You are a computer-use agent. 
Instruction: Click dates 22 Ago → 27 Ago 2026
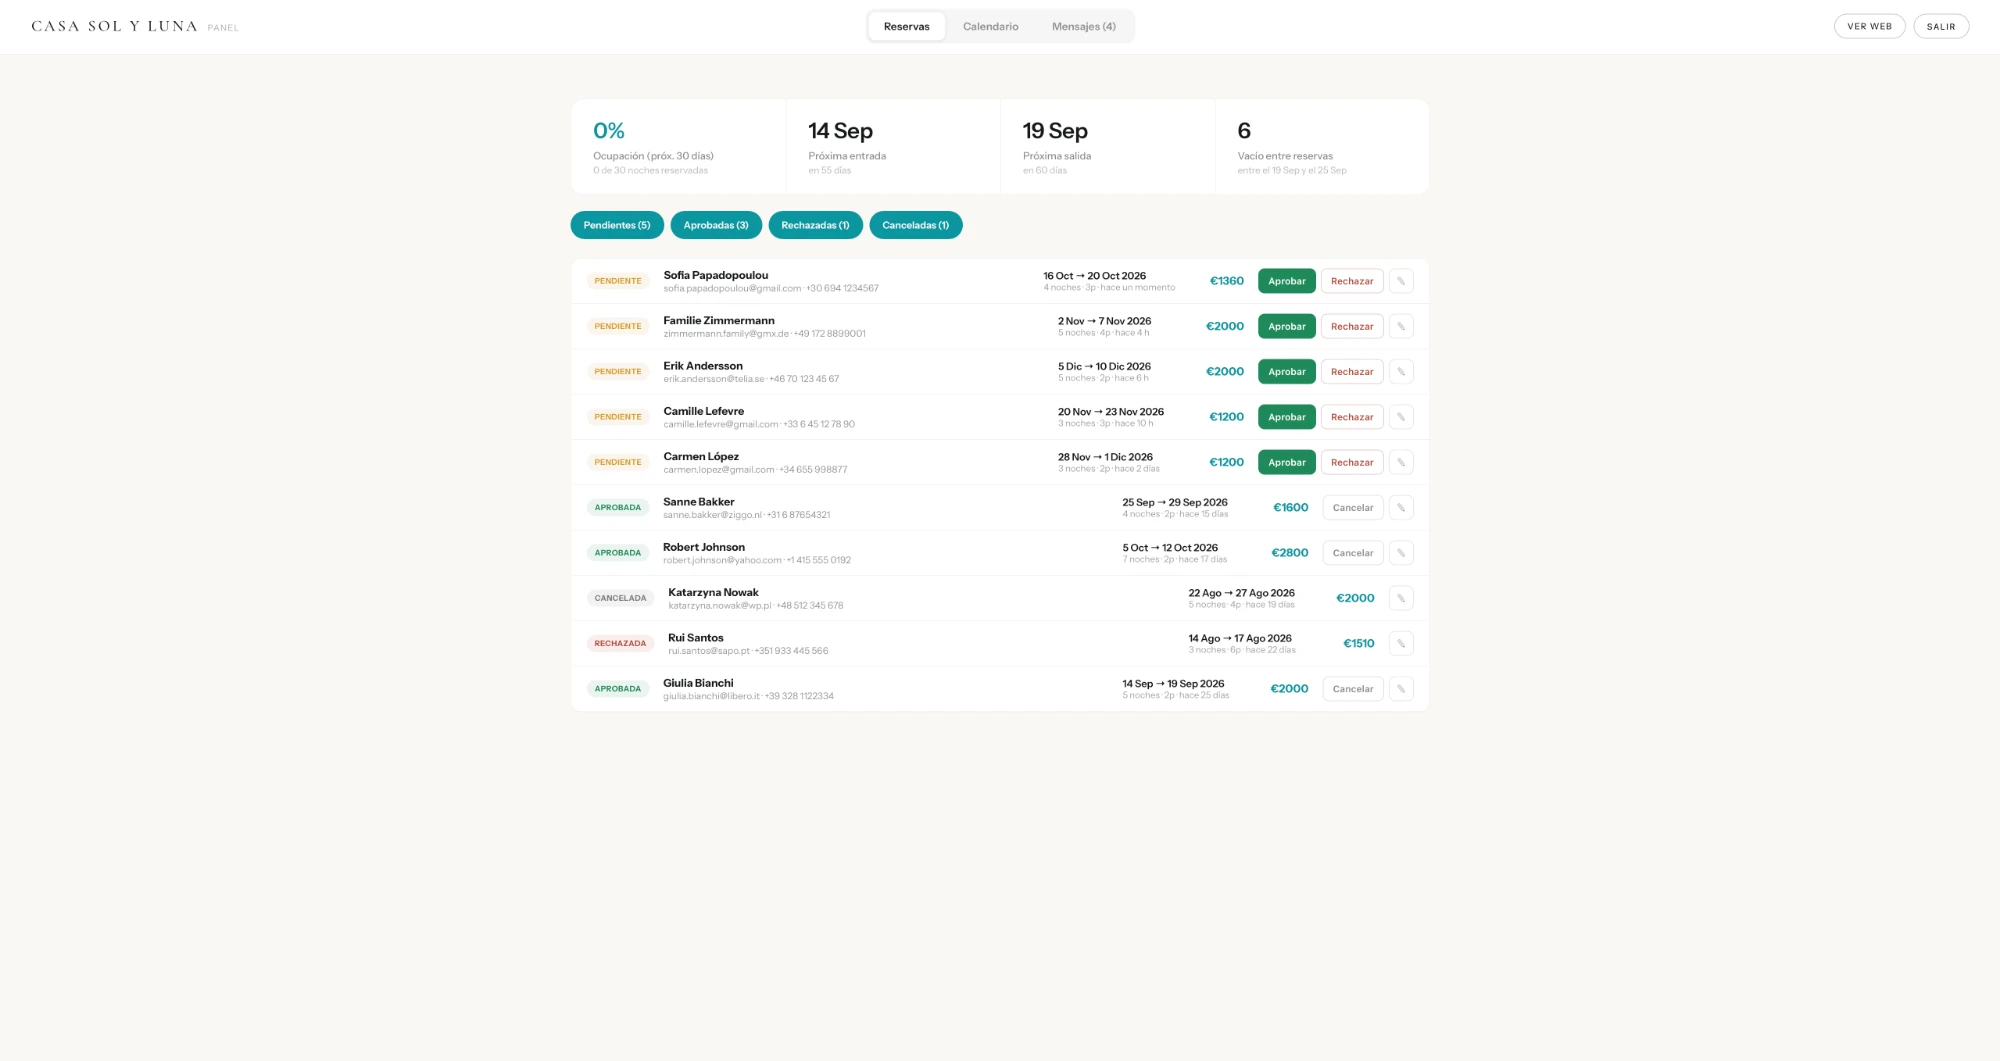1241,593
